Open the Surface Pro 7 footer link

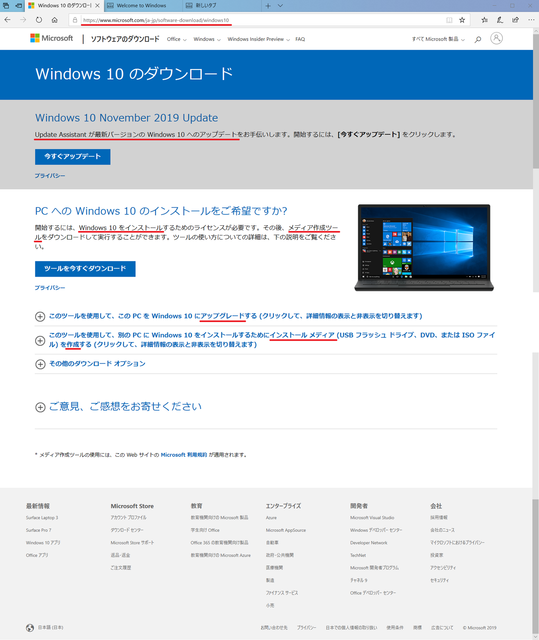point(39,530)
